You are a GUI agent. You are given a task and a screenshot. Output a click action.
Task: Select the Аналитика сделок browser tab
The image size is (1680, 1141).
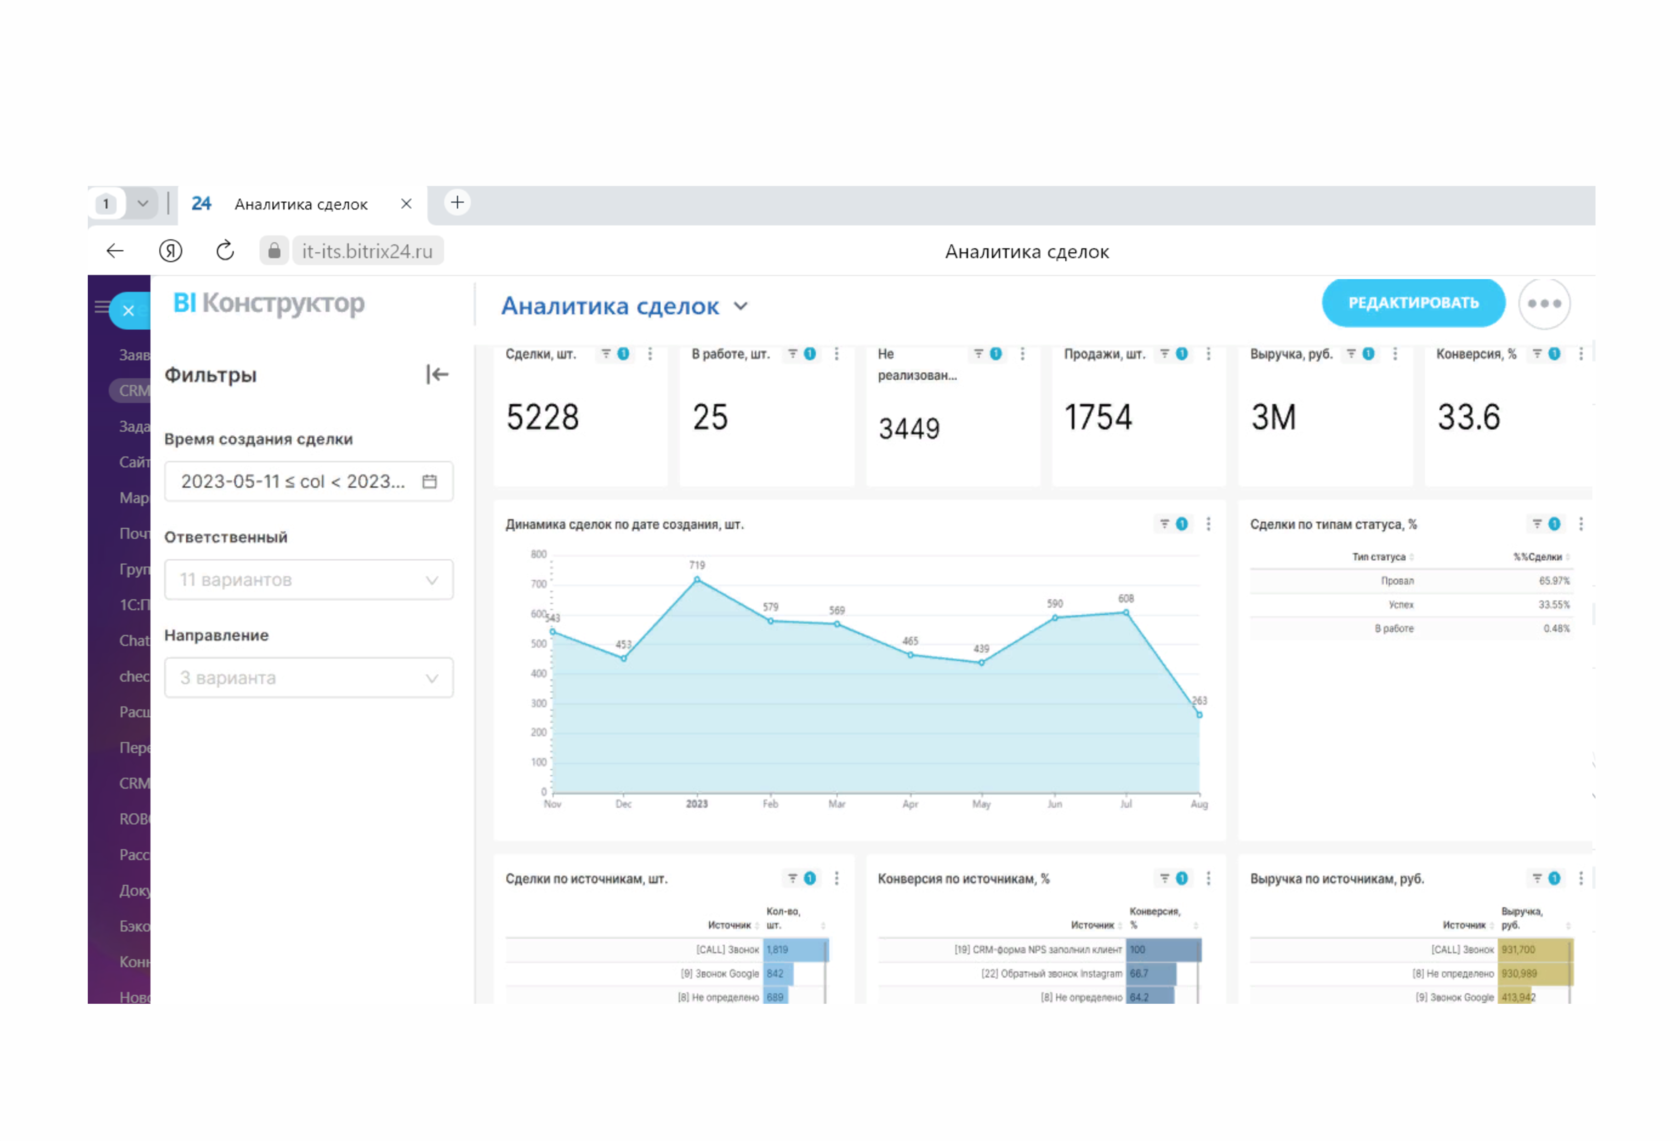coord(301,204)
